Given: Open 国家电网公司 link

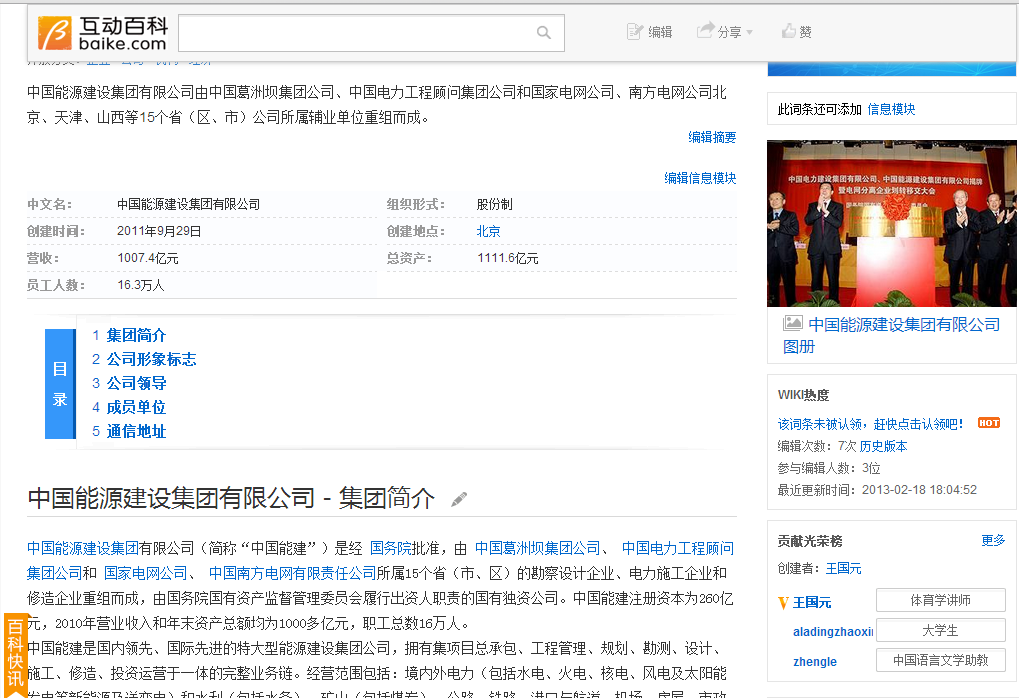Looking at the screenshot, I should 146,573.
